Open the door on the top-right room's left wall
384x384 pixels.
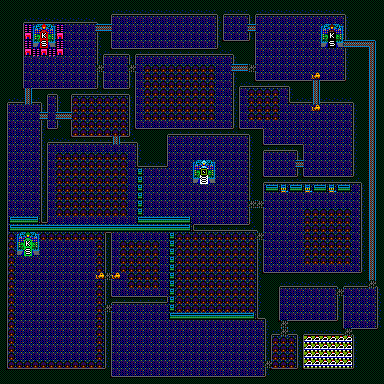(252, 68)
